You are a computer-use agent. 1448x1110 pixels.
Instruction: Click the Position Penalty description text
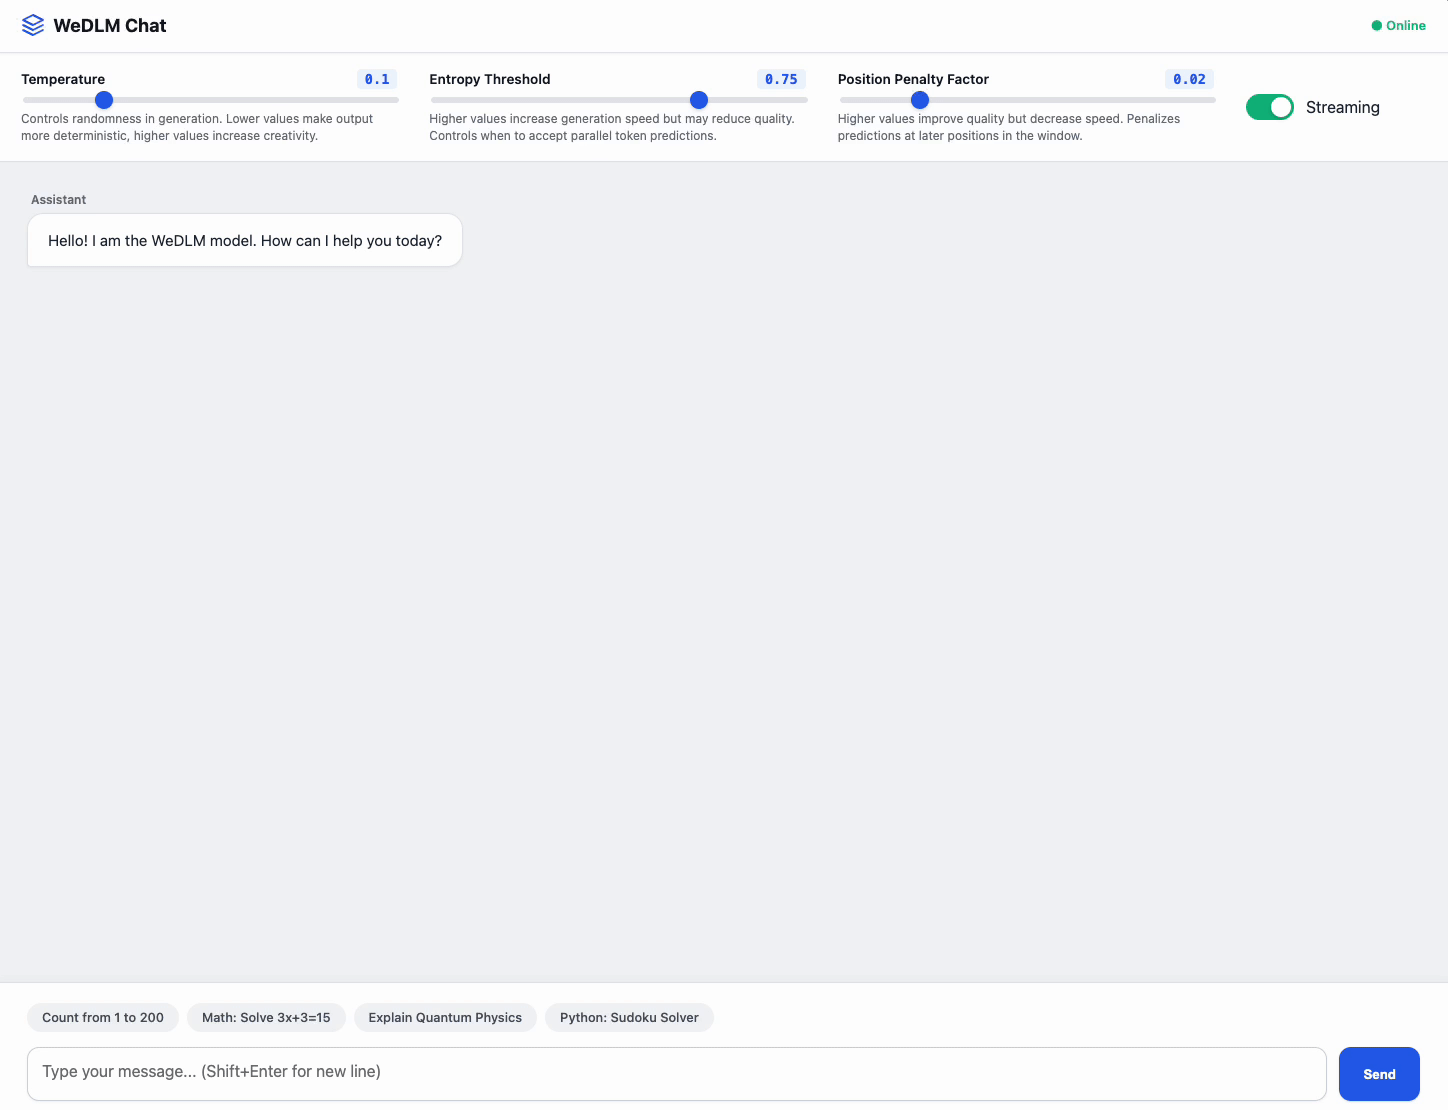[1009, 127]
